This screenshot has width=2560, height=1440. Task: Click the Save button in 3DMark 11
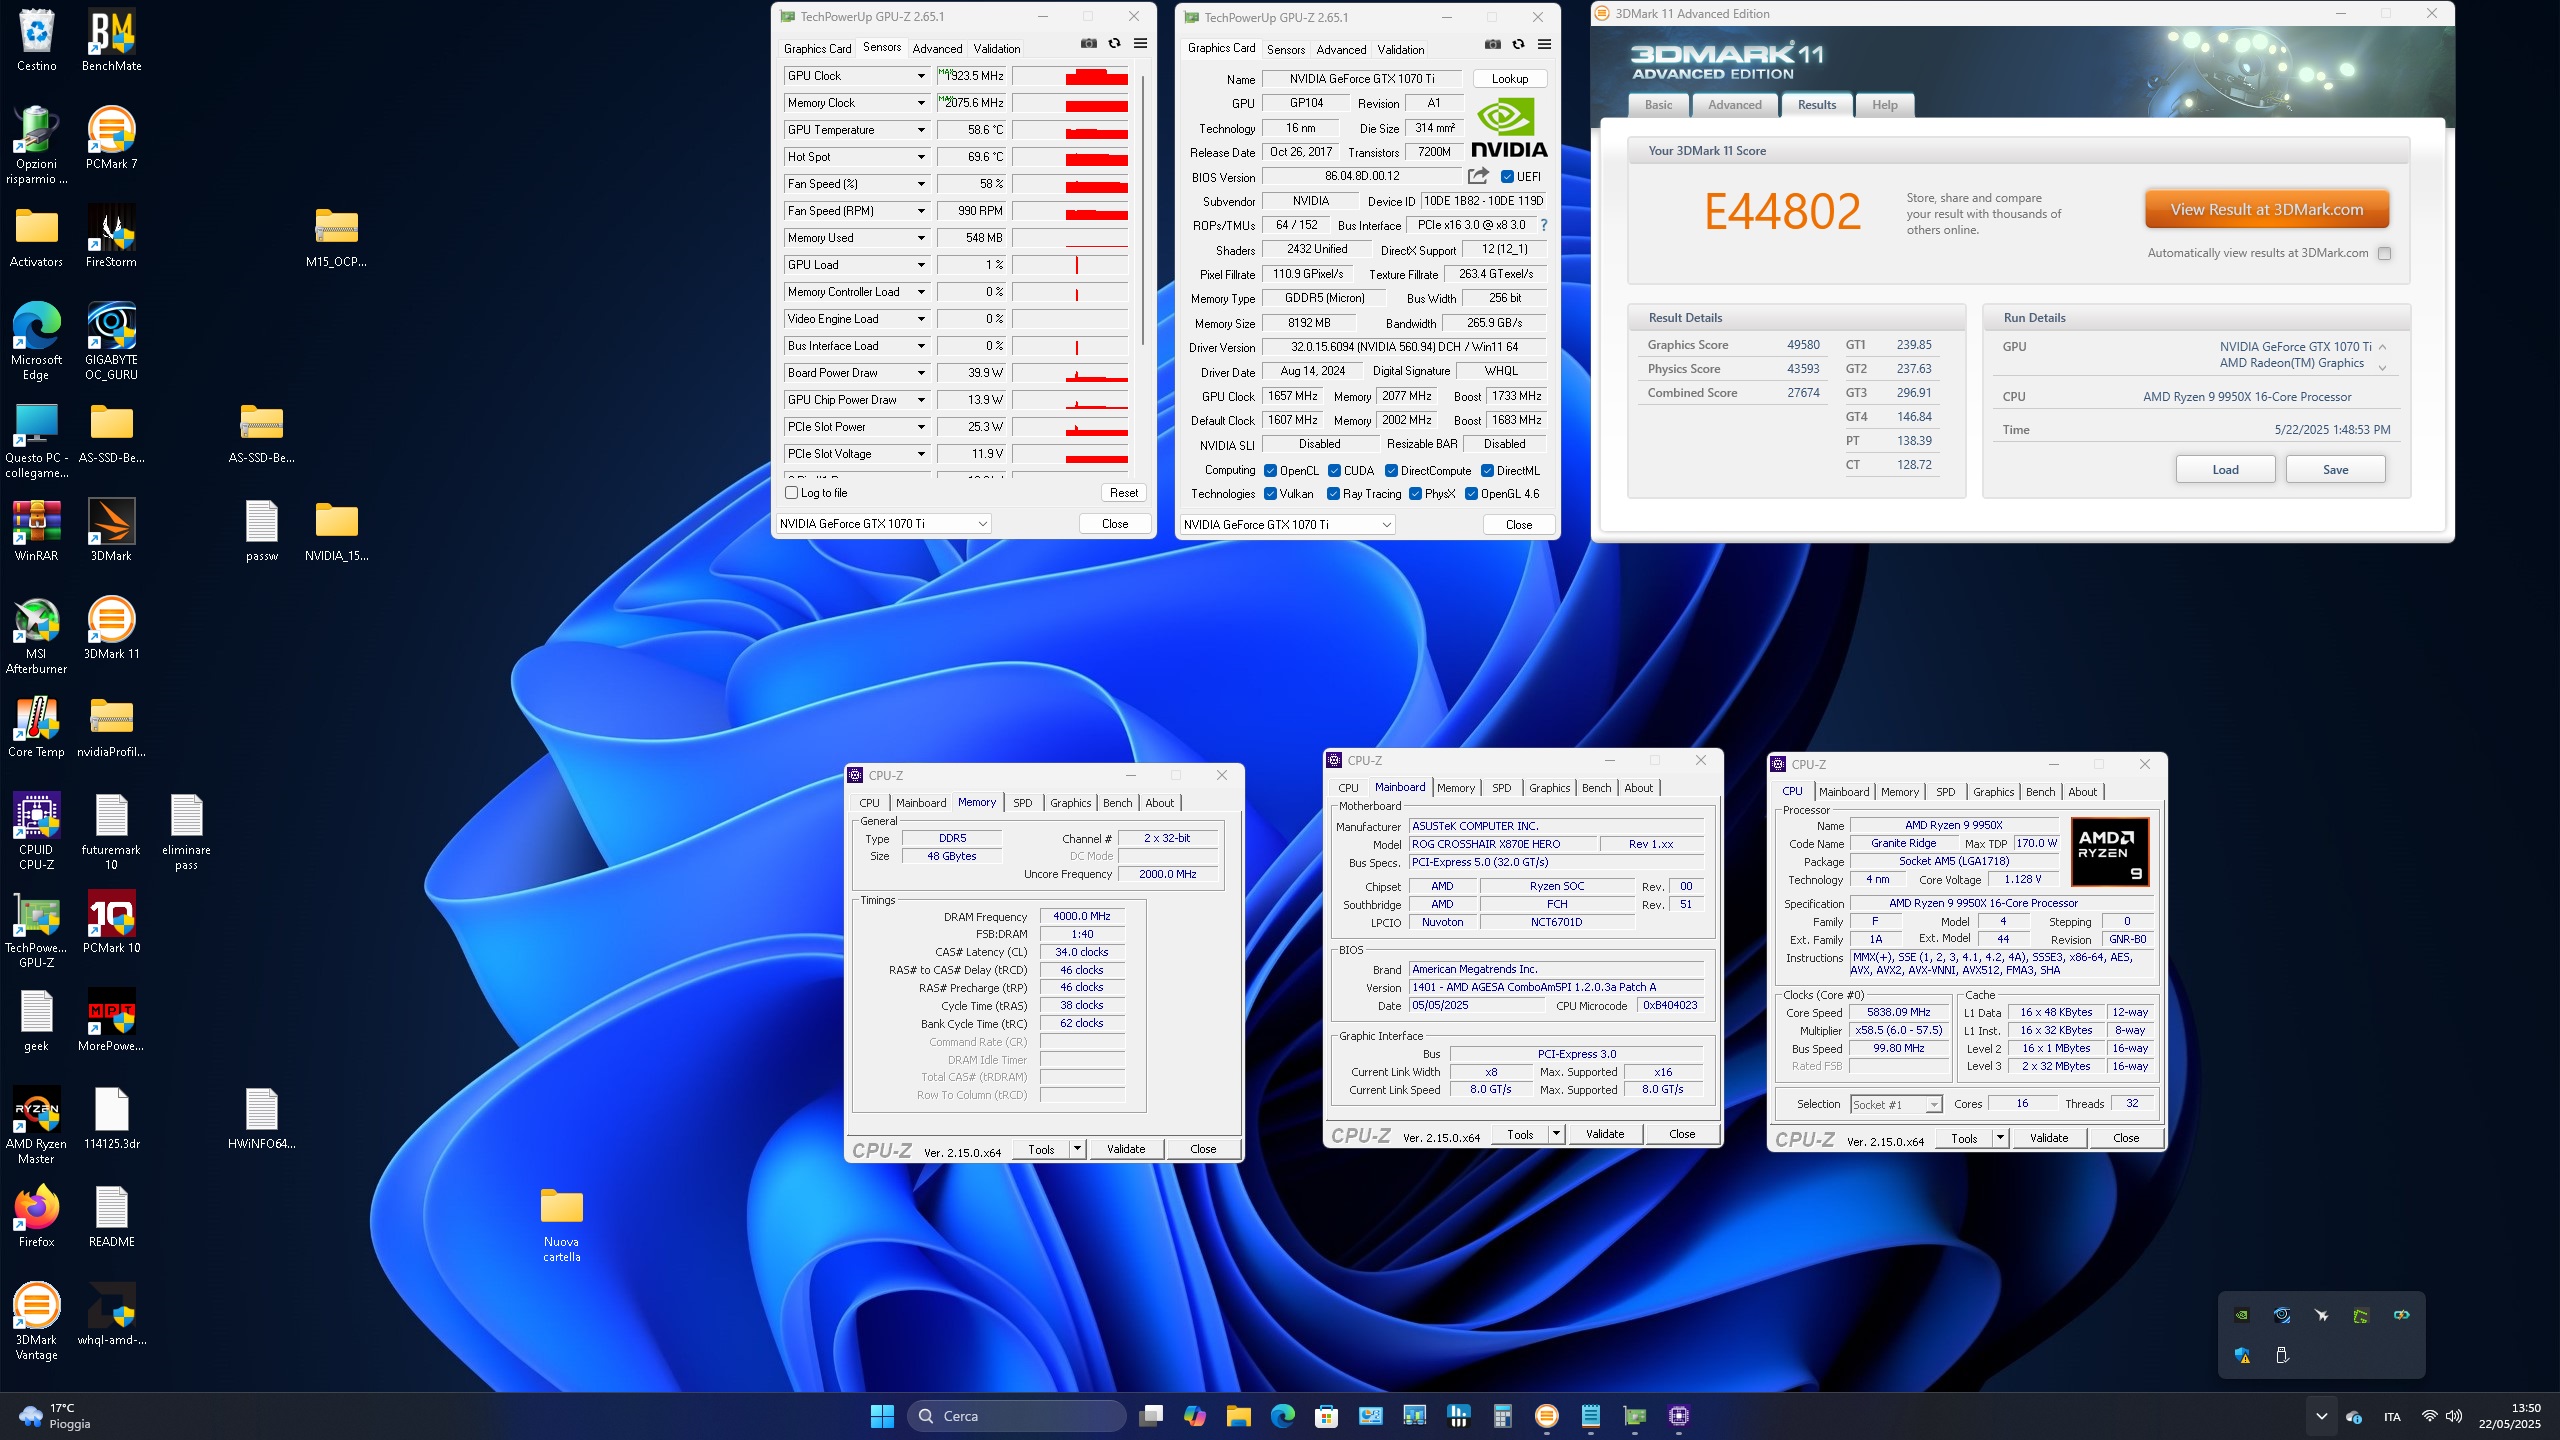pos(2335,470)
